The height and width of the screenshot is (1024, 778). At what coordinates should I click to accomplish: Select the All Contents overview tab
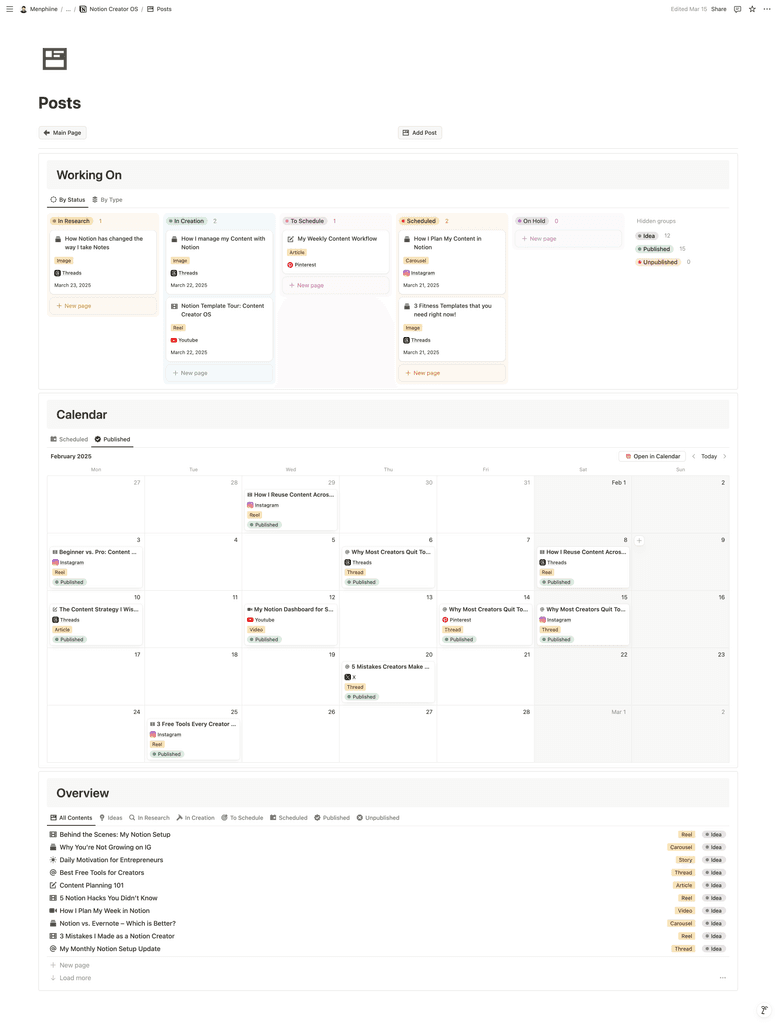[x=71, y=818]
